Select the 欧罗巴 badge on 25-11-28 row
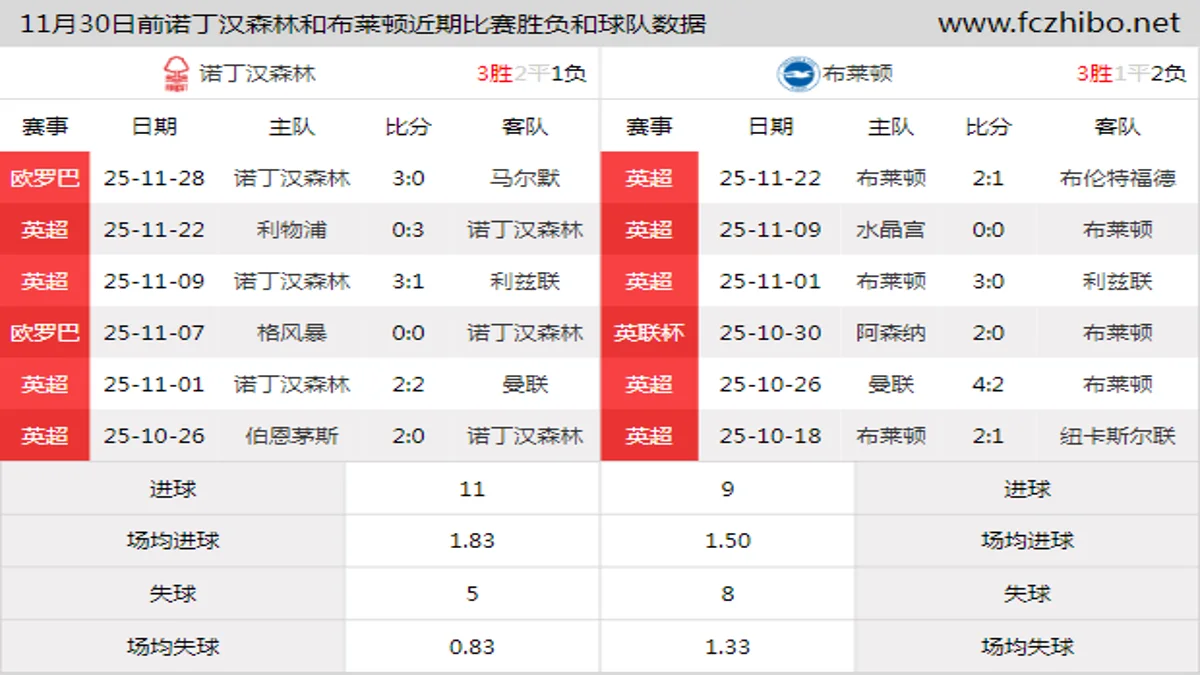The width and height of the screenshot is (1200, 675). coord(45,178)
